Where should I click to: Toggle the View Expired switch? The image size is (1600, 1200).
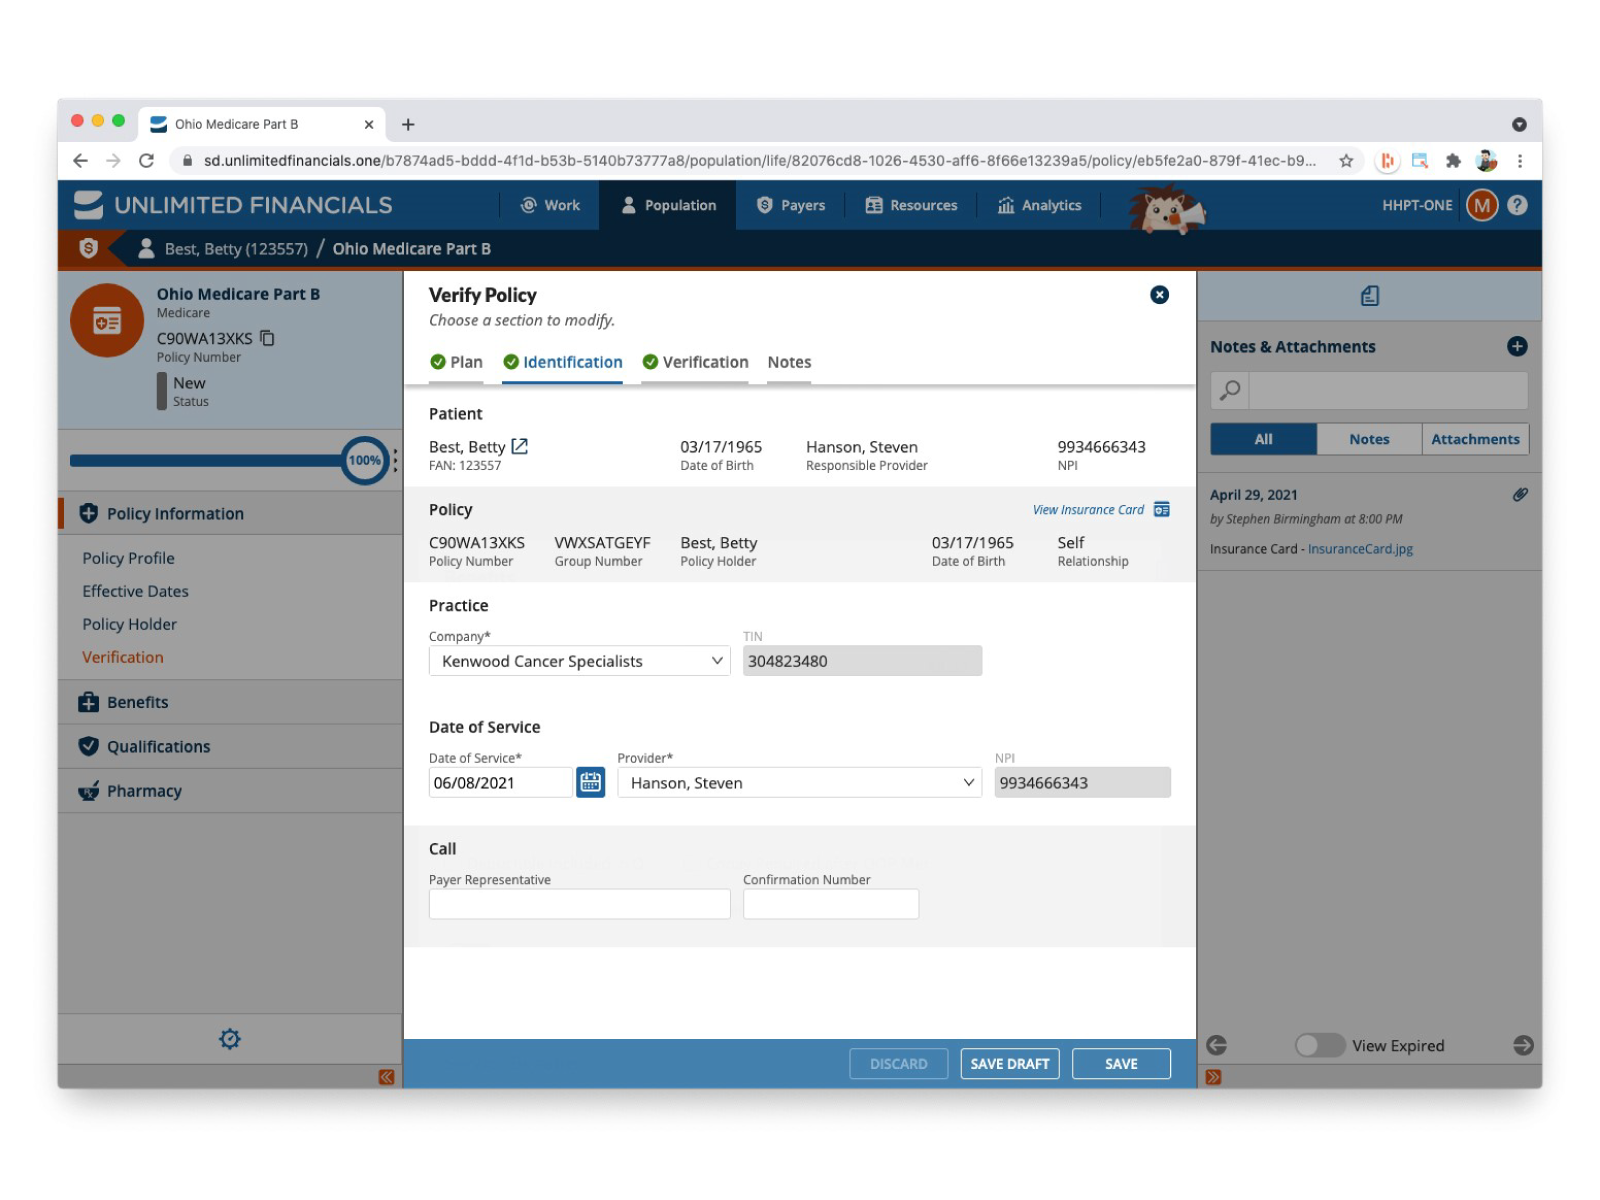1319,1045
